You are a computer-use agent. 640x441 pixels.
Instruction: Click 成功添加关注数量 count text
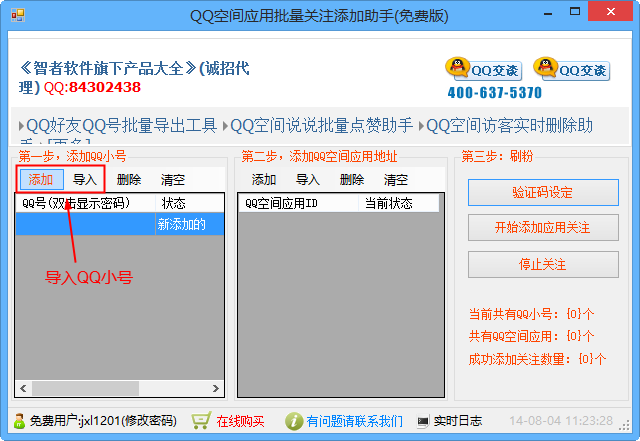[537, 359]
